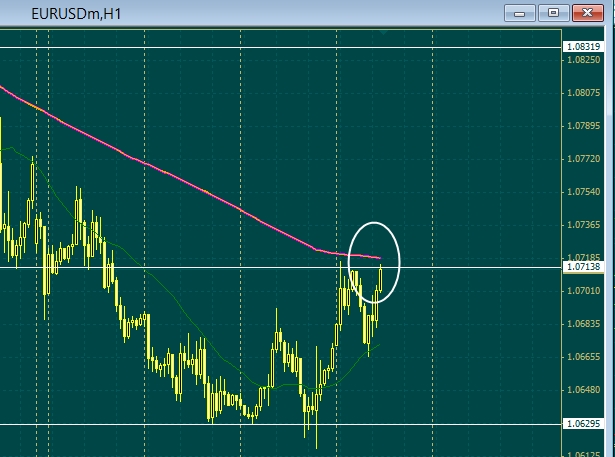Close the EURUSDm,H1 chart window
615x457 pixels.
pos(588,13)
